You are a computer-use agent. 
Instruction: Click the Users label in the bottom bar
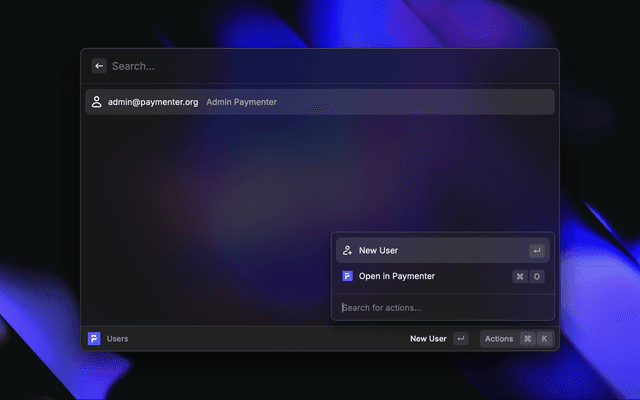coord(117,339)
